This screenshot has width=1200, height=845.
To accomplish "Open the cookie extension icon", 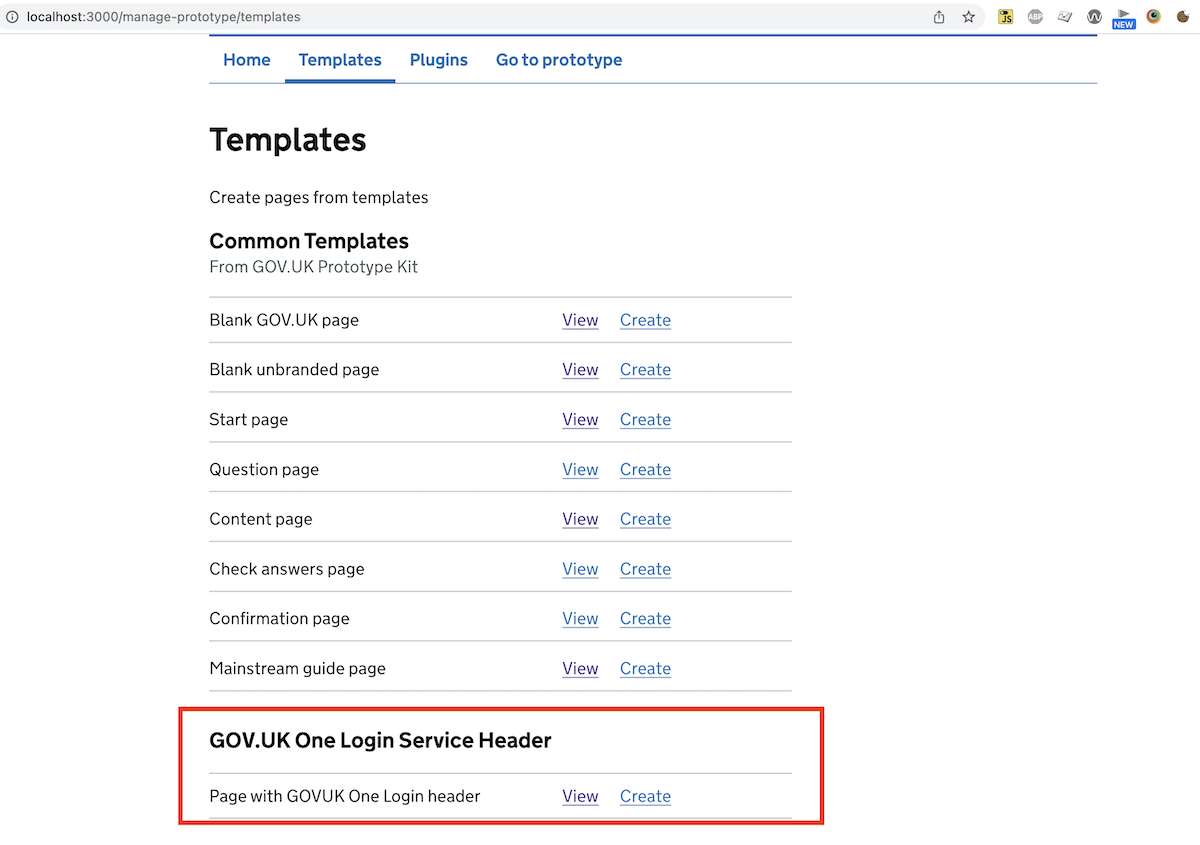I will click(1183, 17).
